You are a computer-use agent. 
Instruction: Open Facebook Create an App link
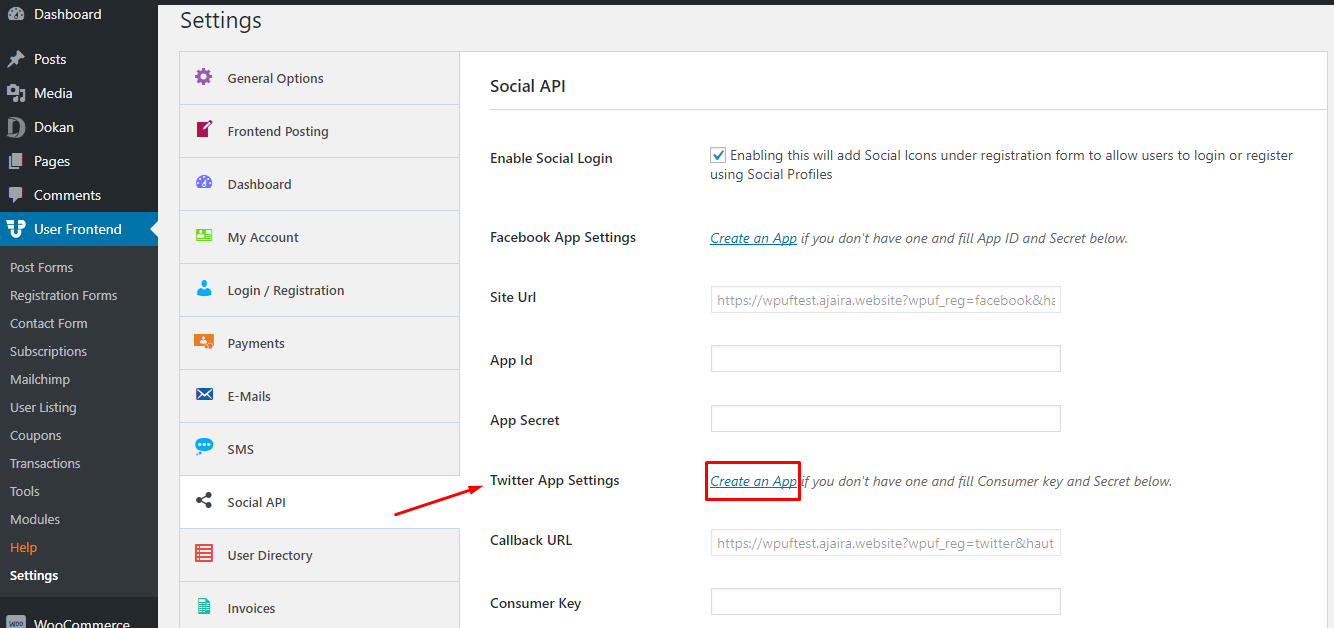click(753, 238)
